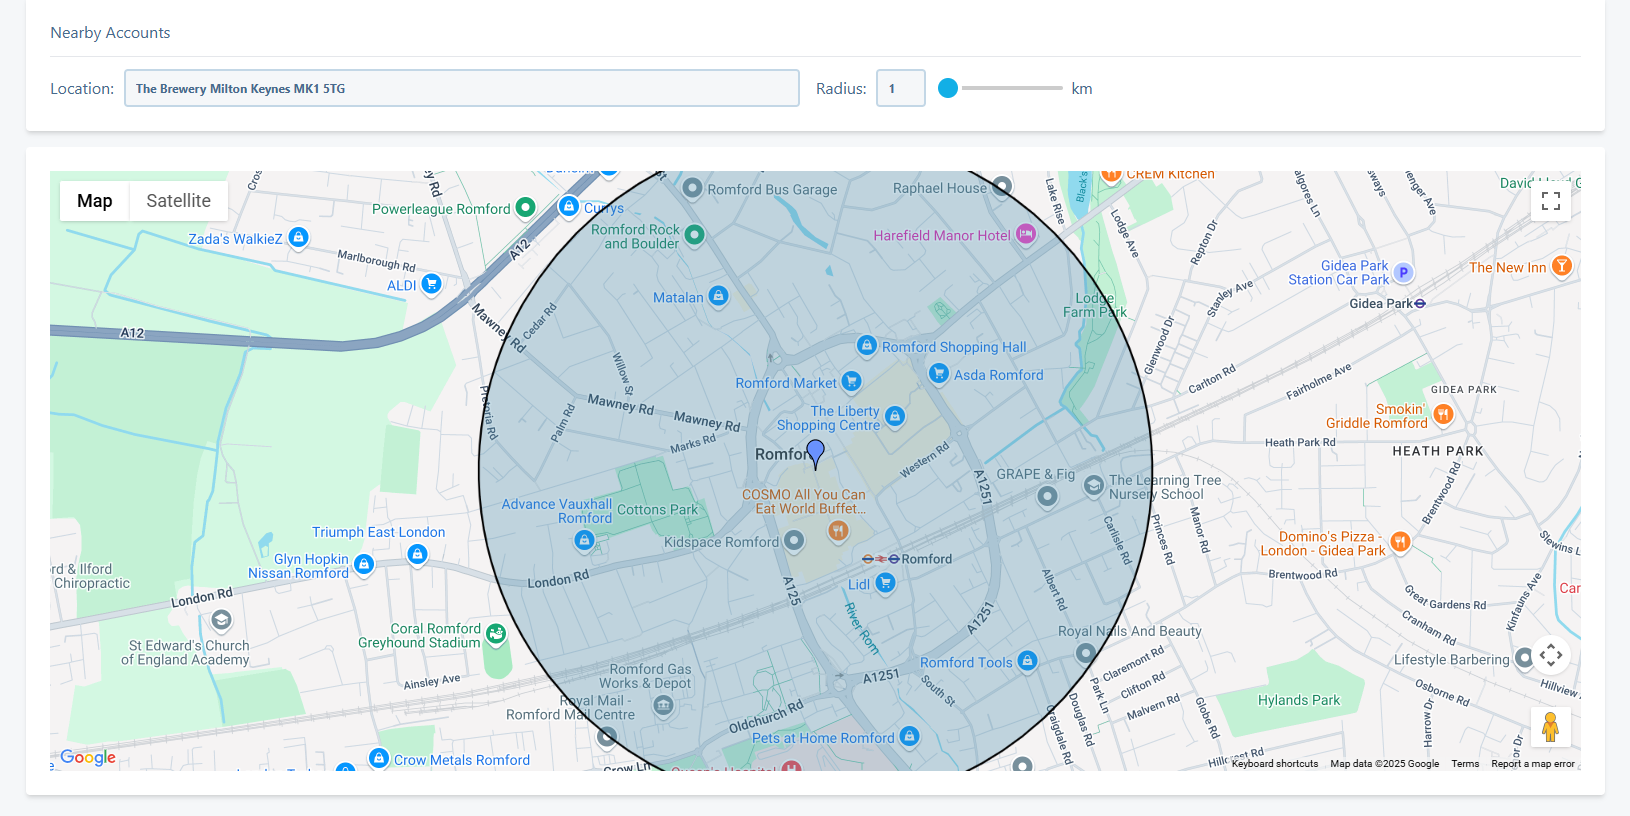Image resolution: width=1630 pixels, height=816 pixels.
Task: Click The New Inn restaurant pin icon
Action: point(1562,266)
